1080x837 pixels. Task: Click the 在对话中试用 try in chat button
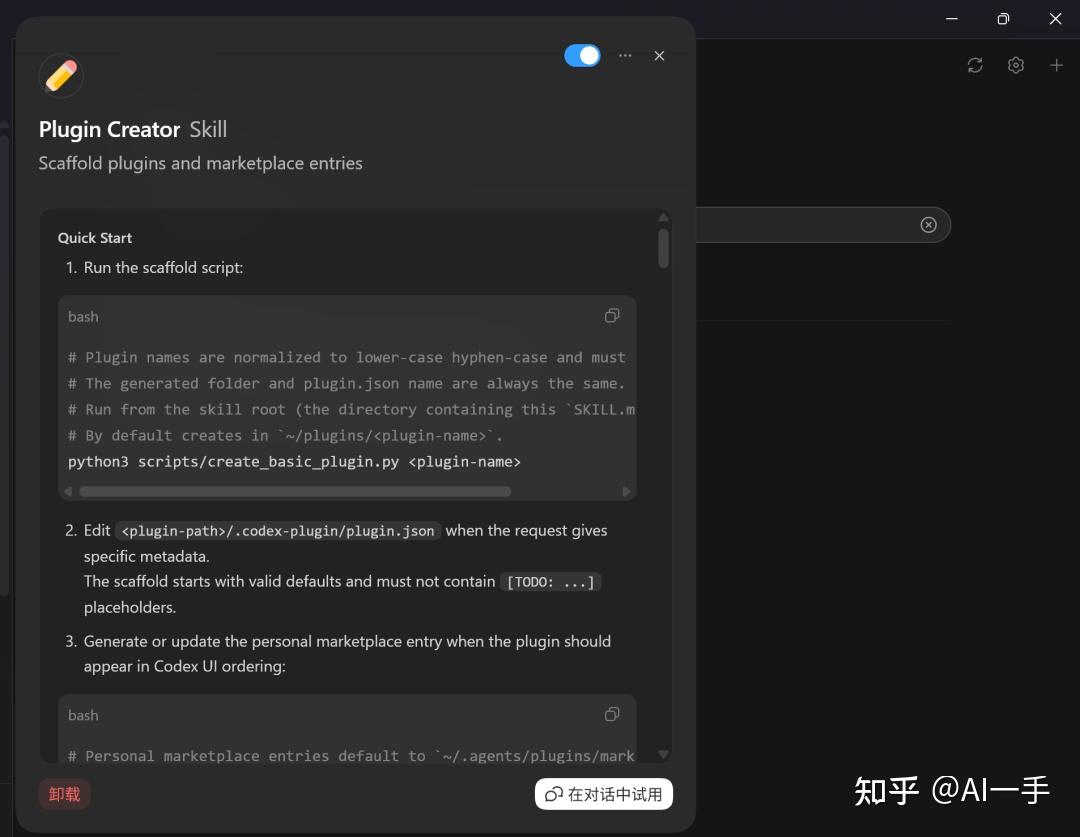tap(603, 794)
